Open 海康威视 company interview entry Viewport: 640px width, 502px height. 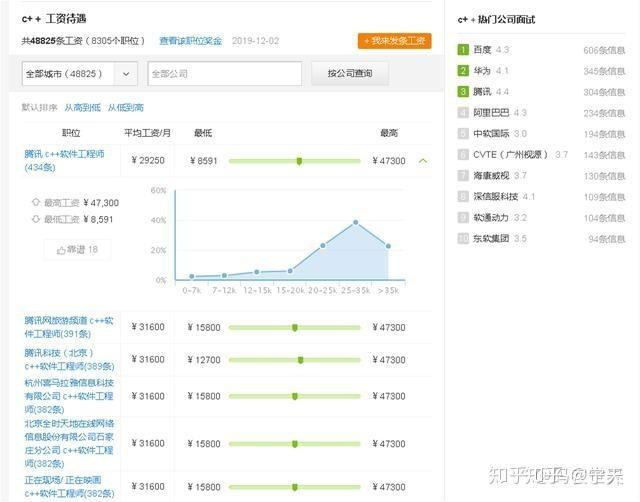tap(491, 175)
